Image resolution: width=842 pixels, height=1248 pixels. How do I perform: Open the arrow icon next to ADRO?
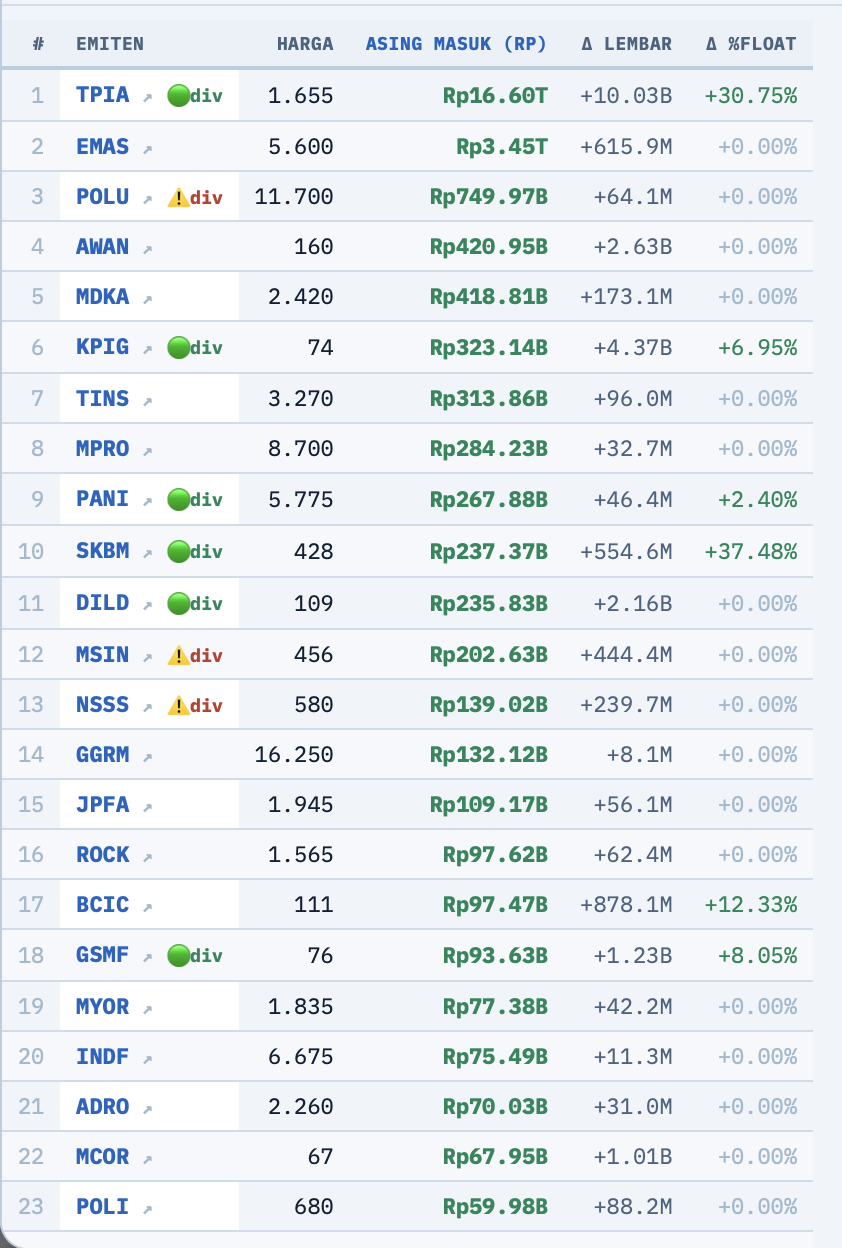147,1109
